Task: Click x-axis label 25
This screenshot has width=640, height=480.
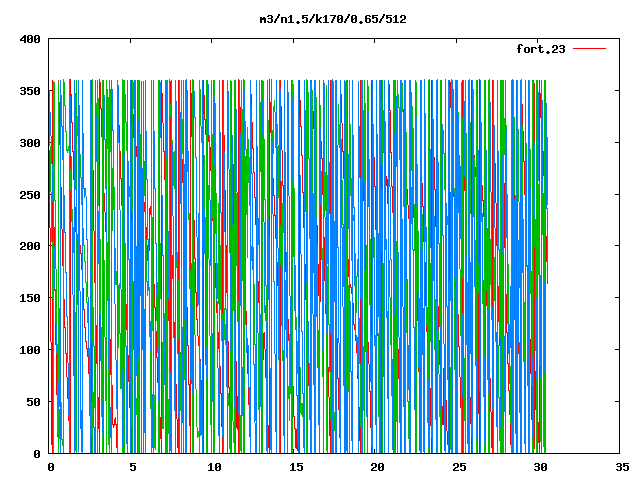Action: [x=459, y=467]
